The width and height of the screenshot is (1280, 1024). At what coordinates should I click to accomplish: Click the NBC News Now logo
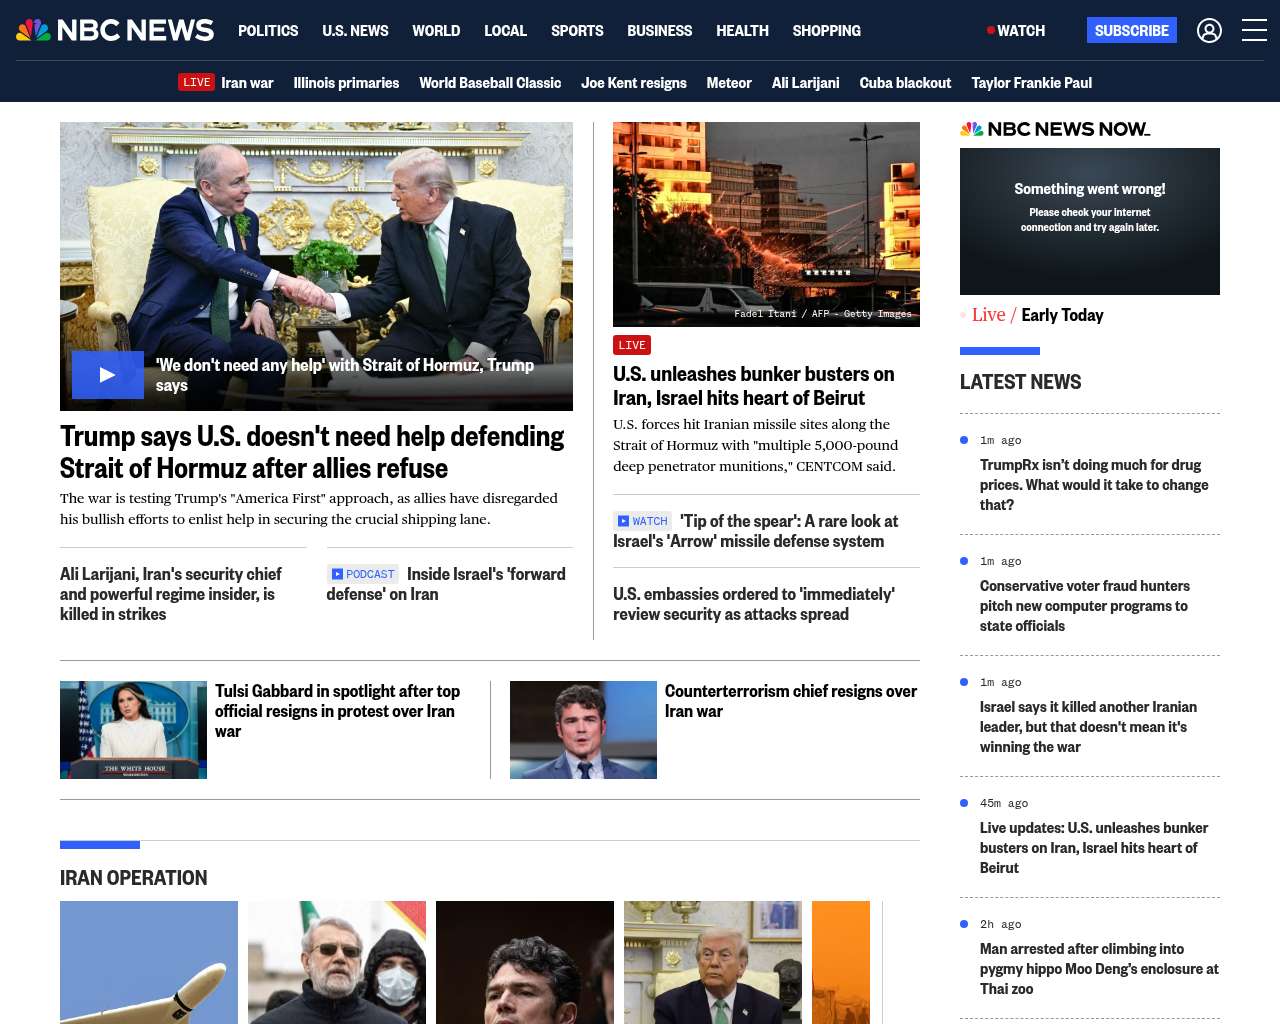click(x=1055, y=129)
